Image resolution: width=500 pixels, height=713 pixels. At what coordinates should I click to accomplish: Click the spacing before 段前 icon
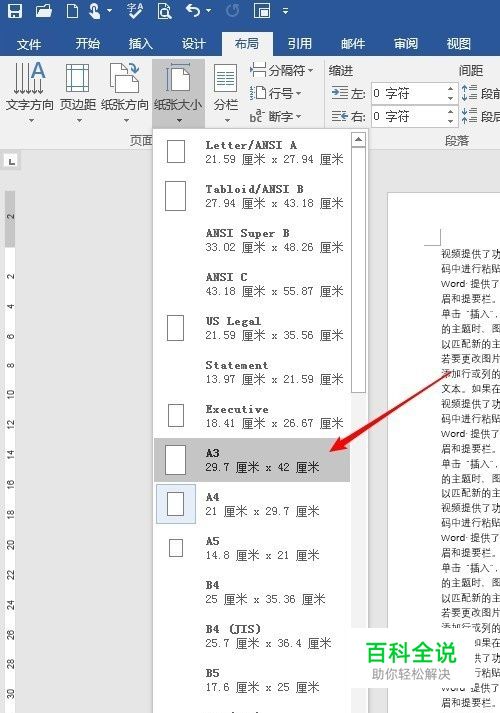tap(470, 93)
